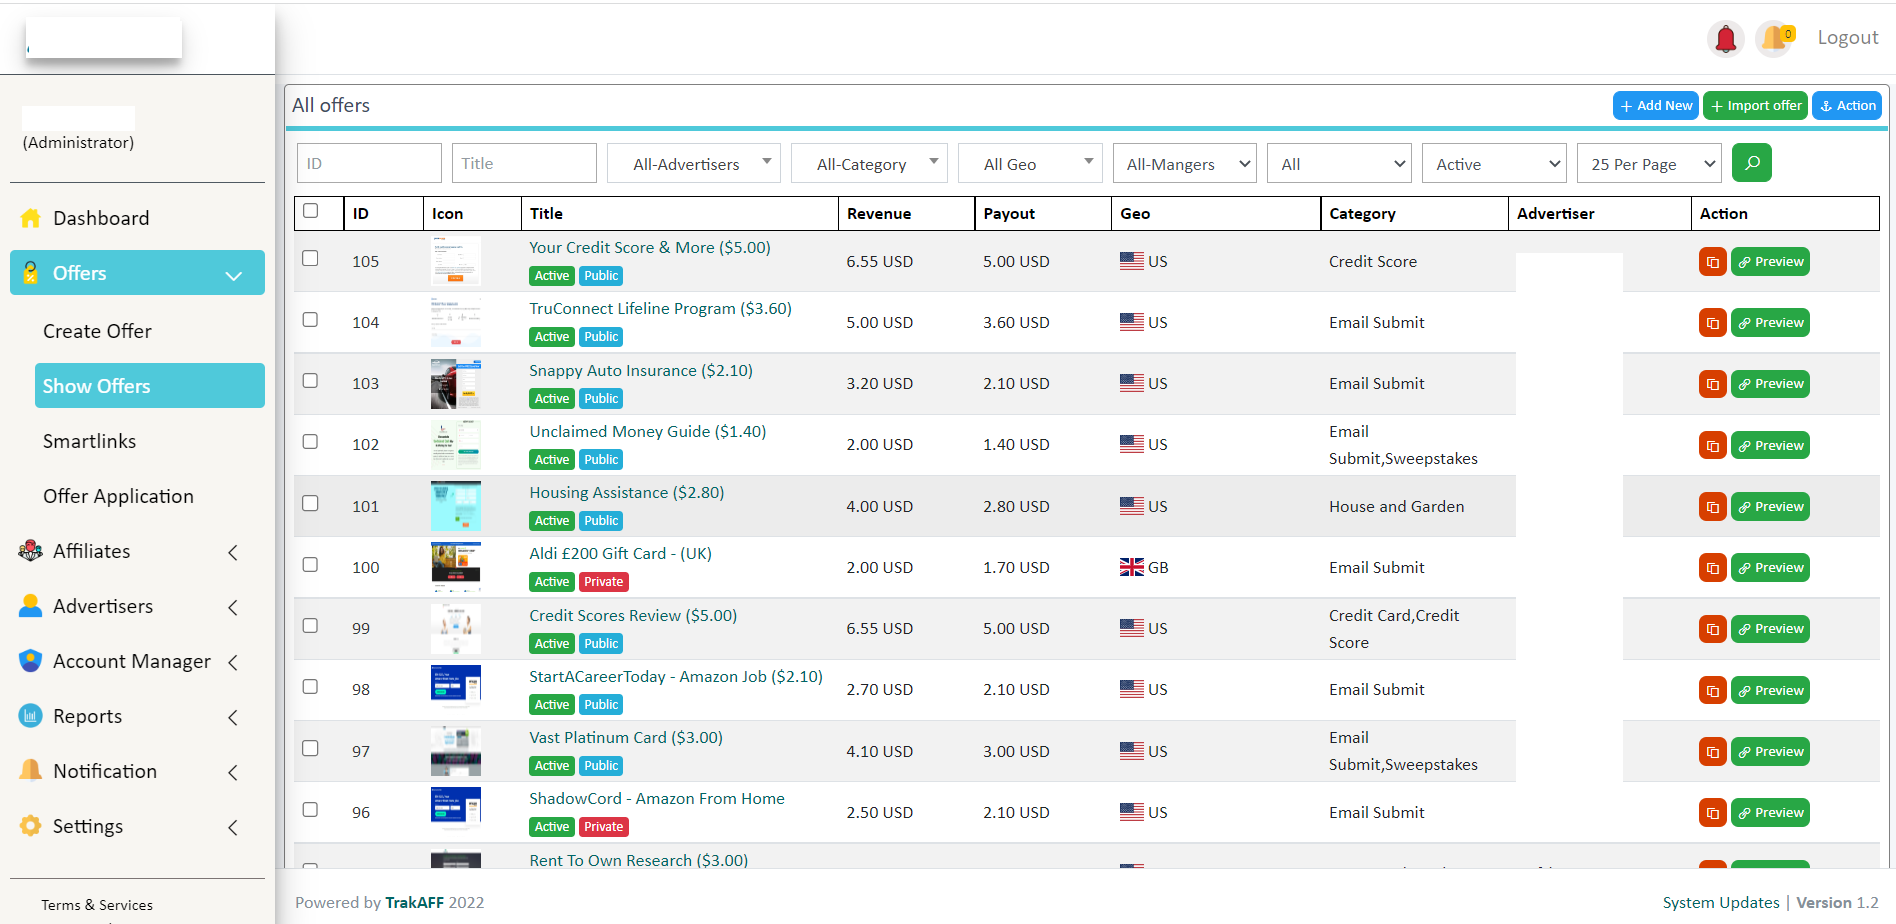Click the green search magnifier button
Image resolution: width=1896 pixels, height=924 pixels.
pos(1752,163)
